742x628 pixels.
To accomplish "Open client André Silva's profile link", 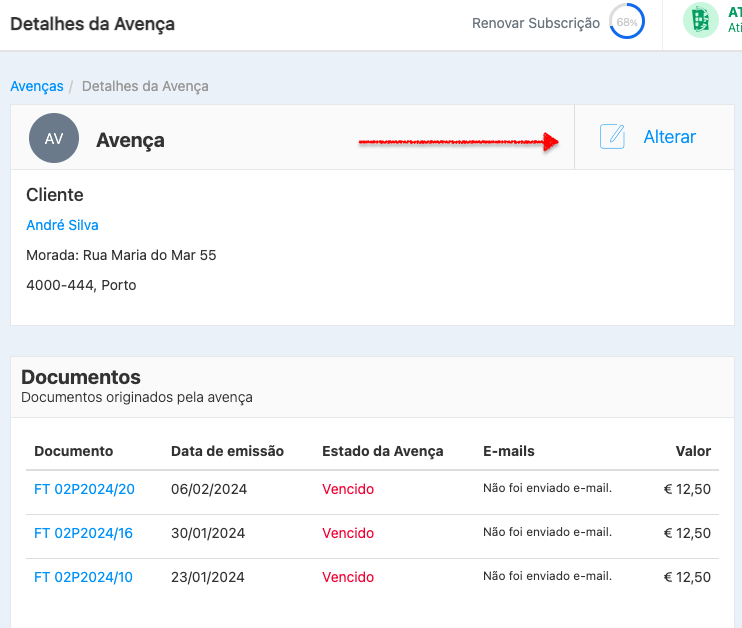I will tap(62, 225).
